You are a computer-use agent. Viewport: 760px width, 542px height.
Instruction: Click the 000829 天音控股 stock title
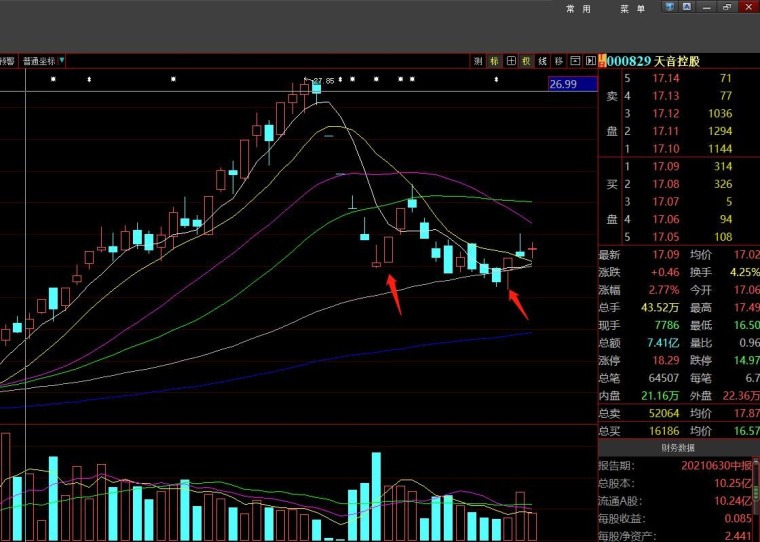(x=653, y=61)
